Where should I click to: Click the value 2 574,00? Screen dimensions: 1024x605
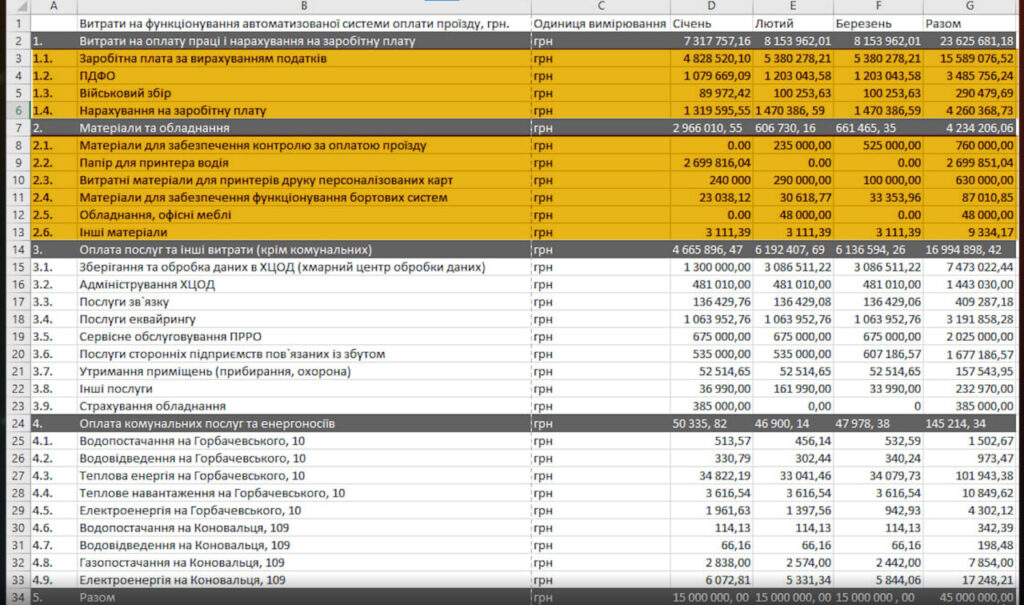pyautogui.click(x=808, y=563)
